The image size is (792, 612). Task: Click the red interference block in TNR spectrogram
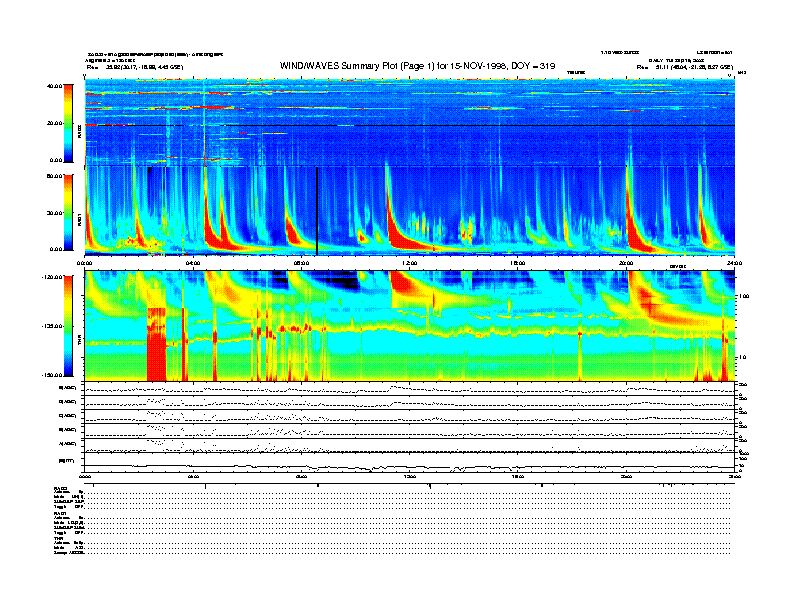[x=157, y=344]
